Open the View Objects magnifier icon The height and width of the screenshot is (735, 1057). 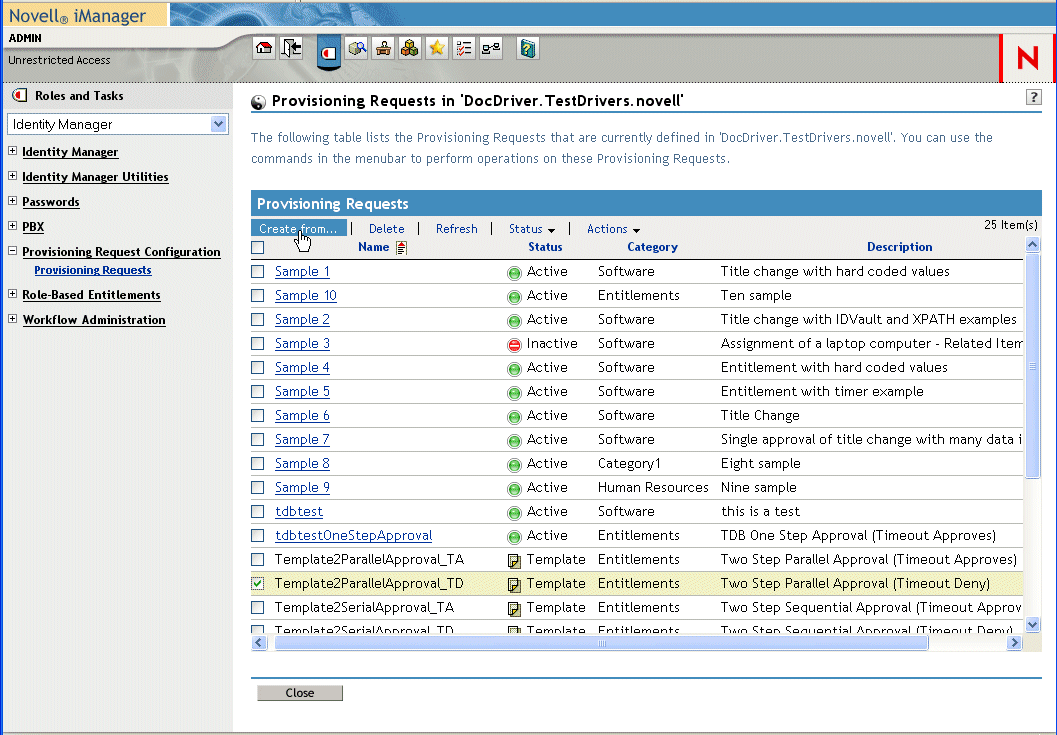(356, 48)
